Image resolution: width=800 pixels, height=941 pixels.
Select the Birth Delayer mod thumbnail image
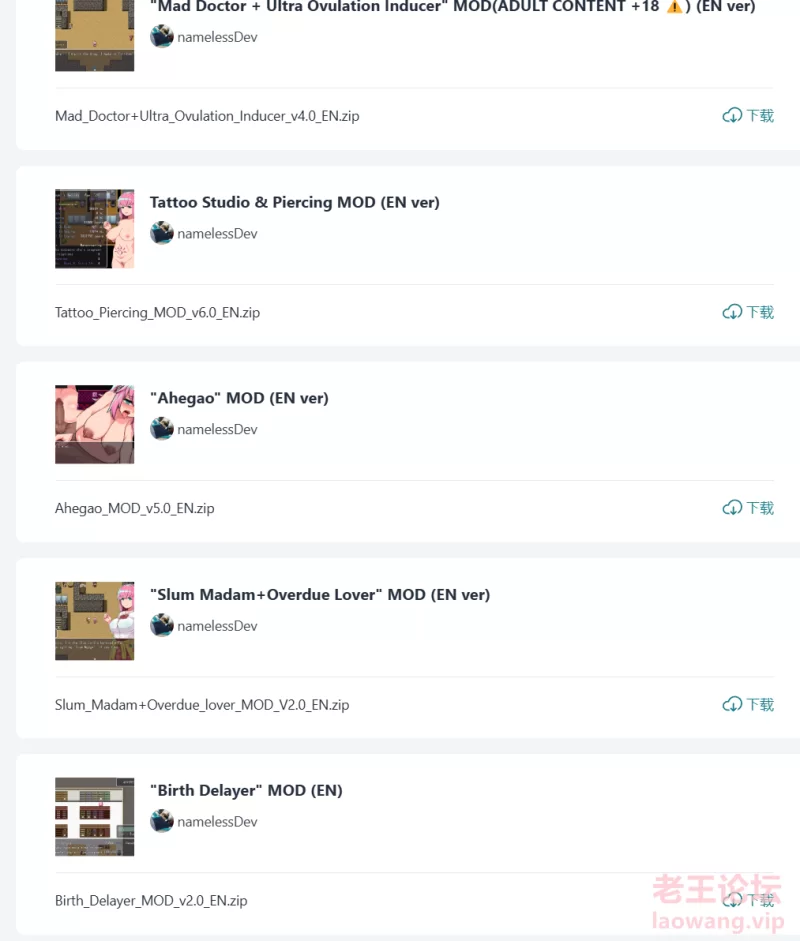point(95,817)
